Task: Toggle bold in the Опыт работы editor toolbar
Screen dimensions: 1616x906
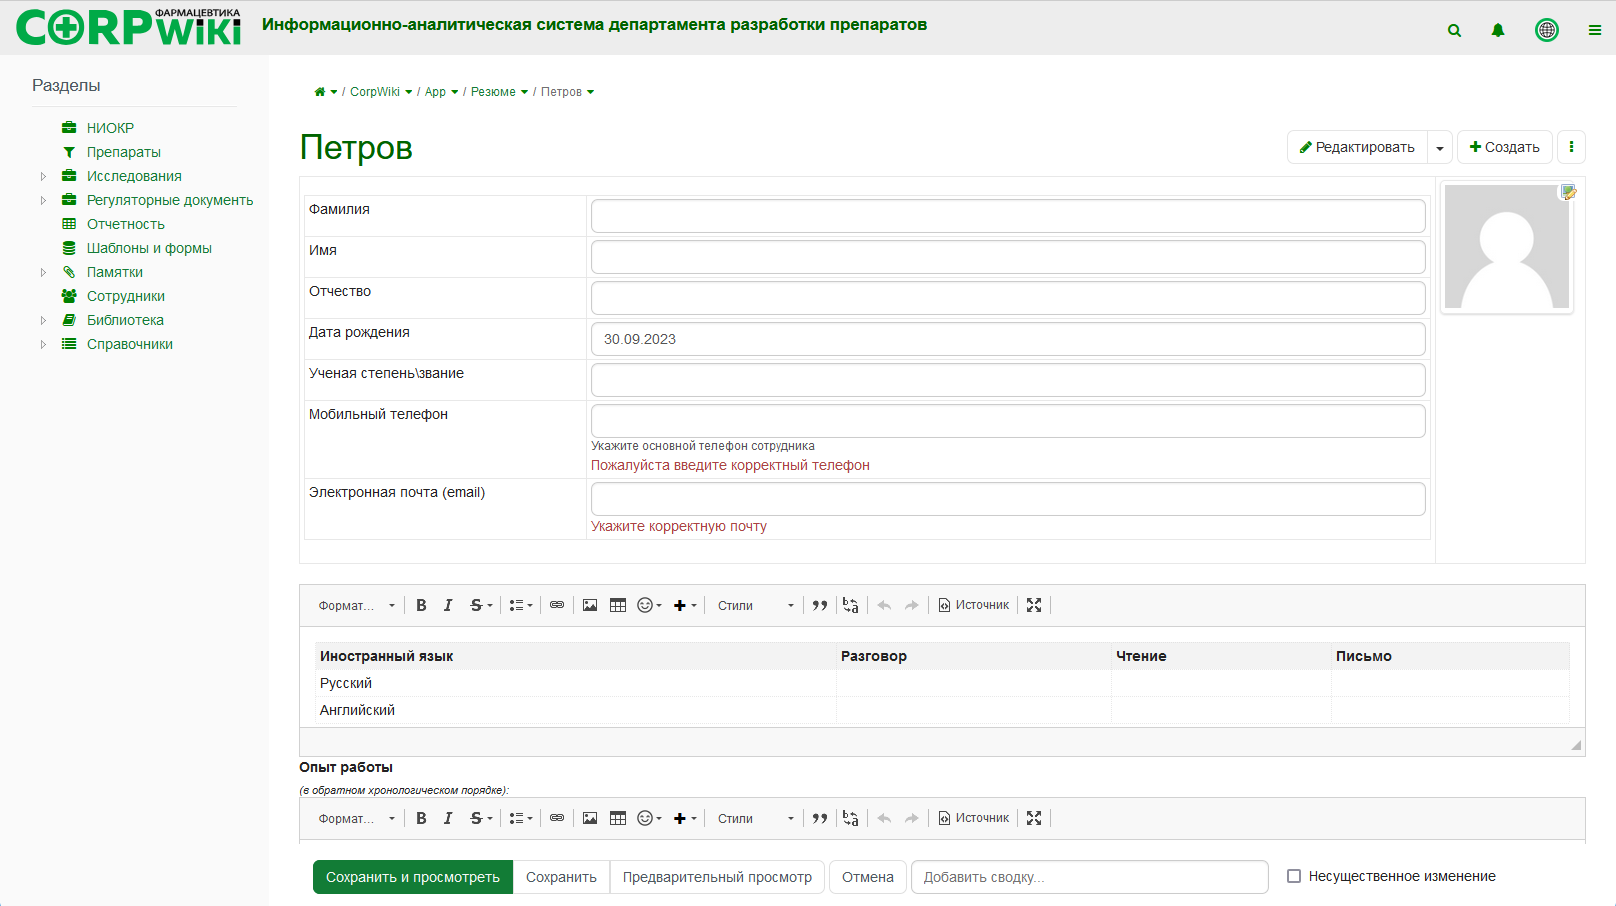Action: pyautogui.click(x=421, y=818)
